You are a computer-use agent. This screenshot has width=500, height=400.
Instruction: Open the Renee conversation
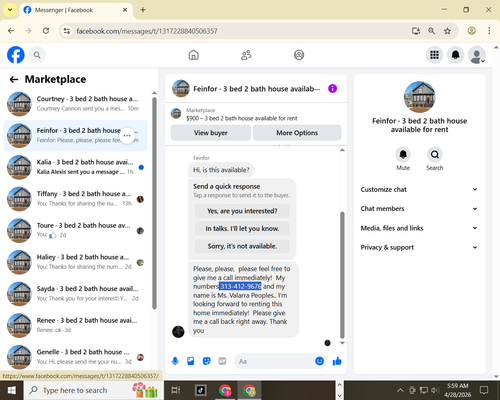75,326
